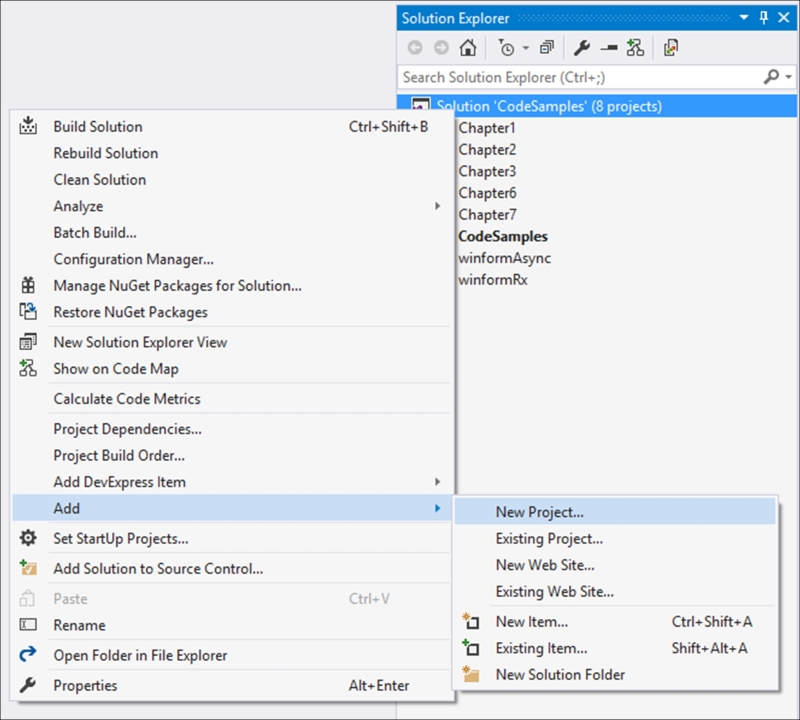Click the Code Map icon in the toolbar
This screenshot has width=800, height=720.
[635, 48]
